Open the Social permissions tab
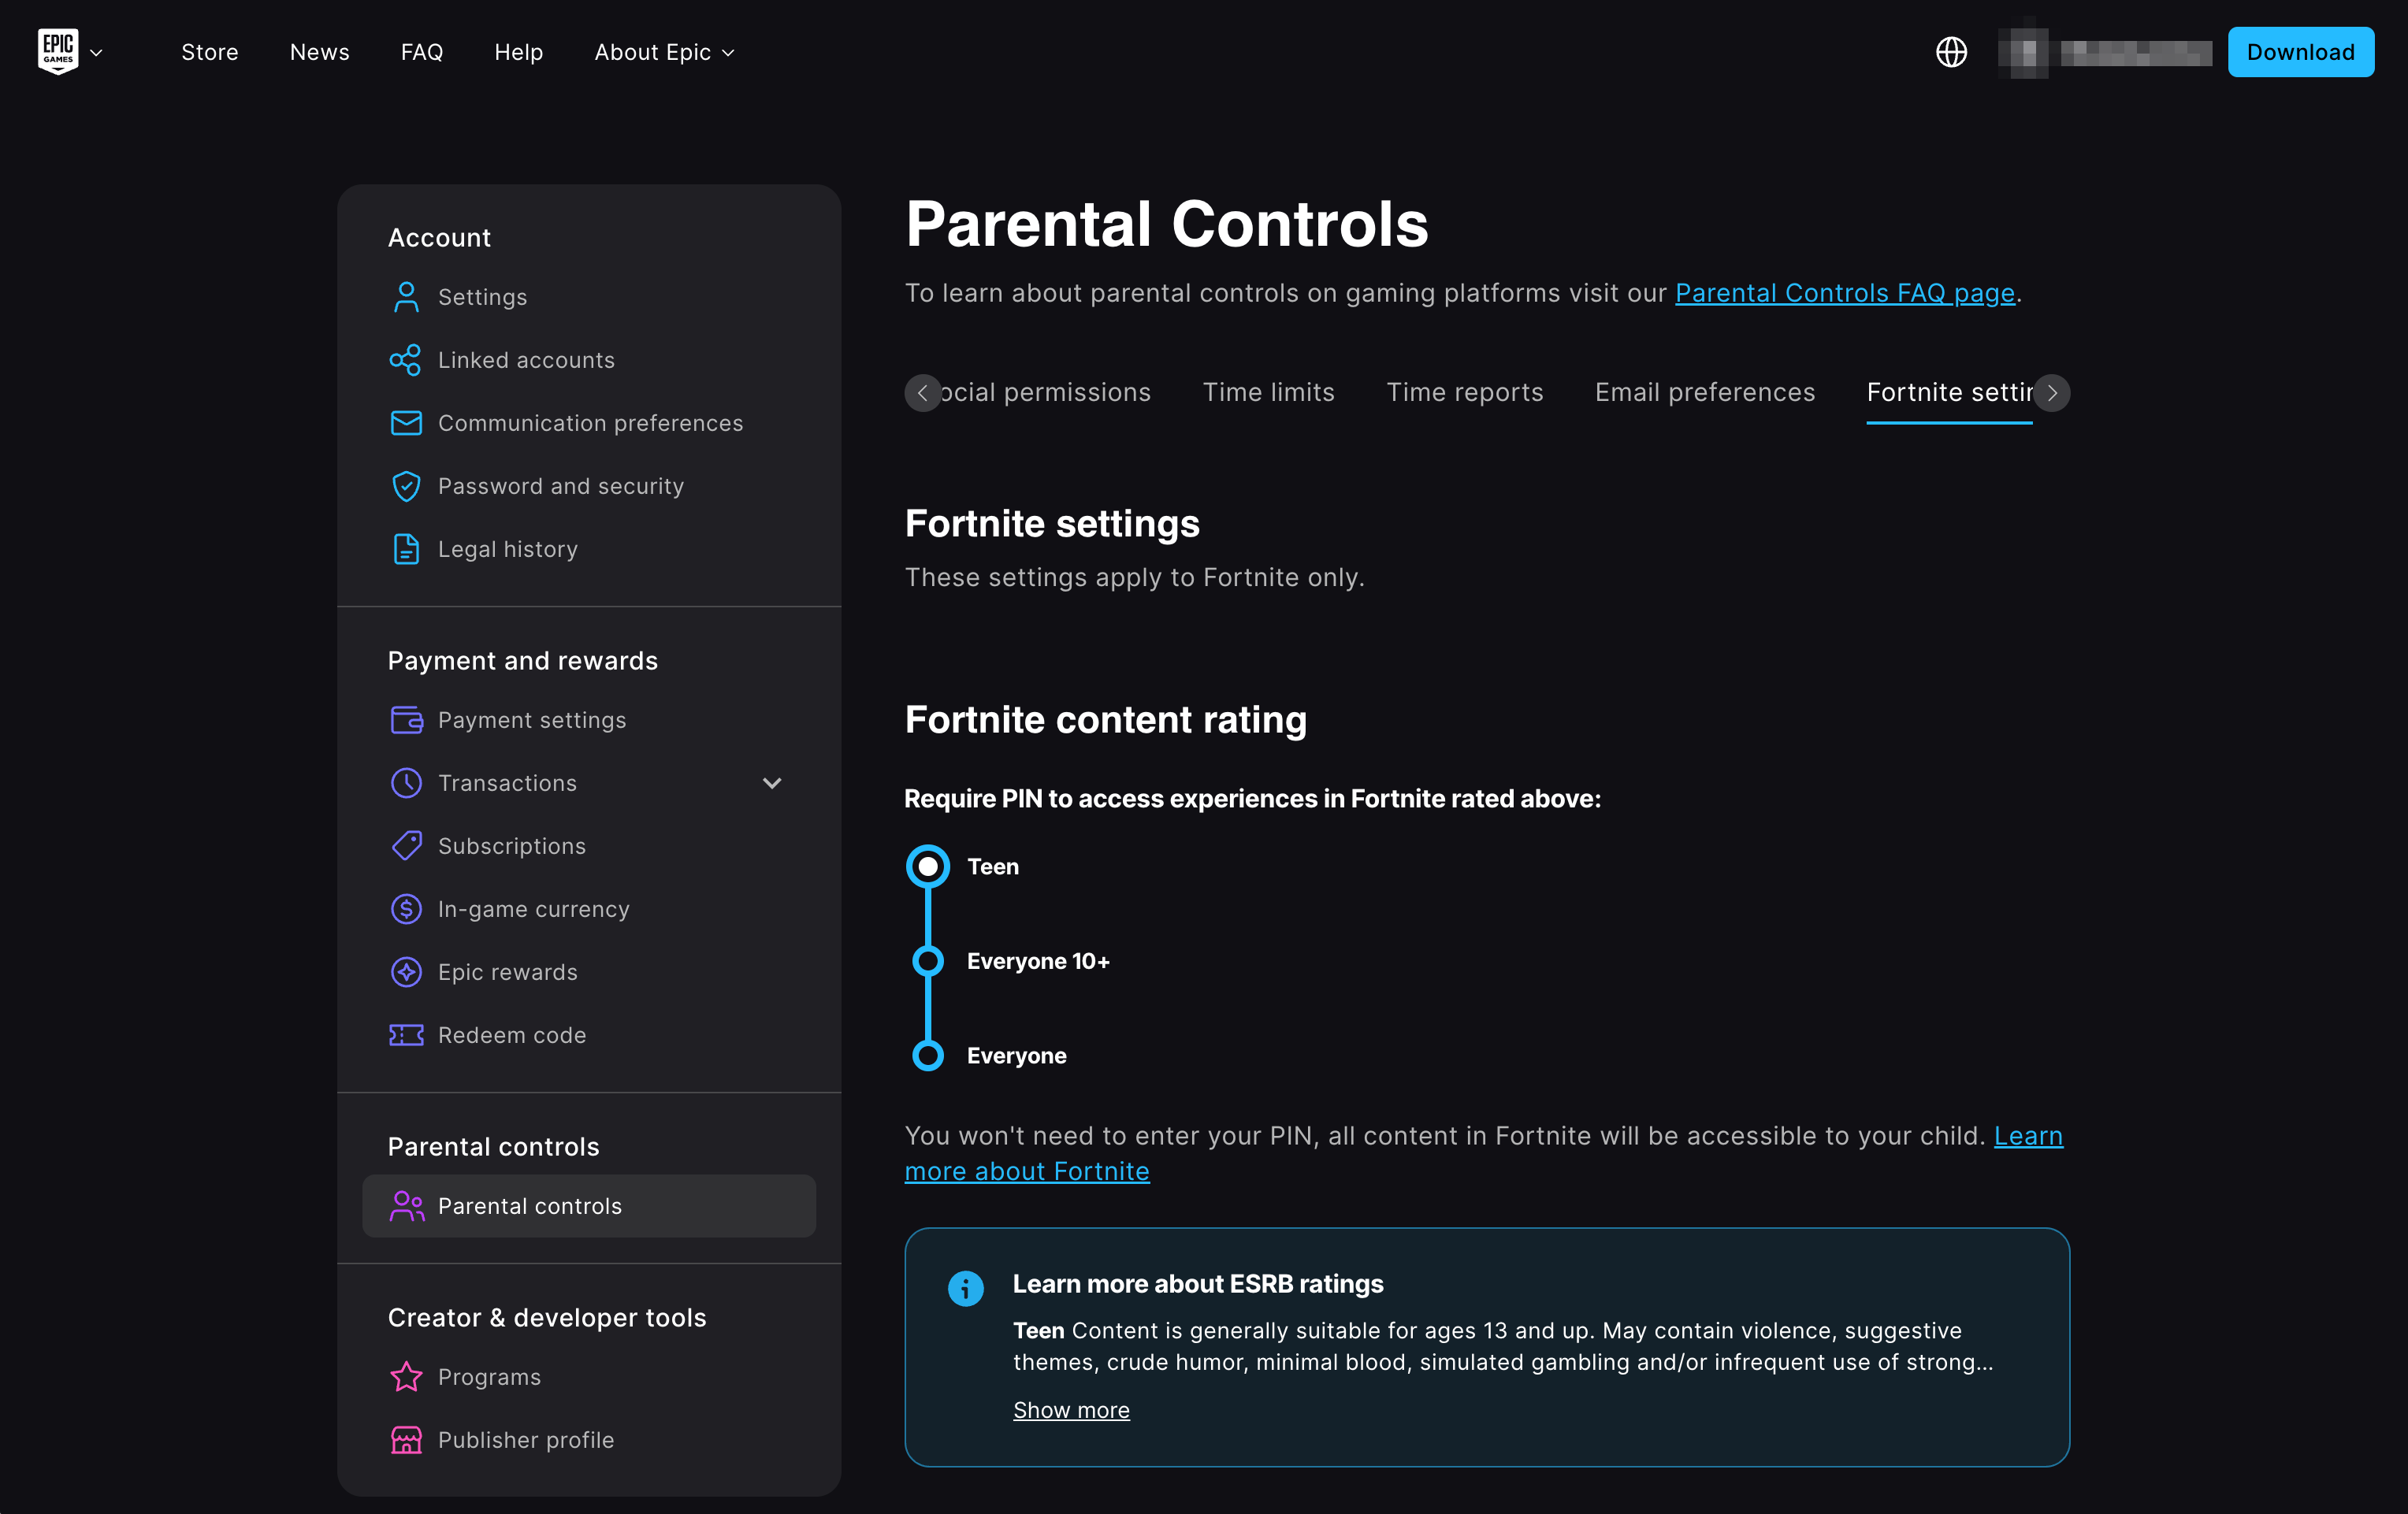 [1046, 392]
